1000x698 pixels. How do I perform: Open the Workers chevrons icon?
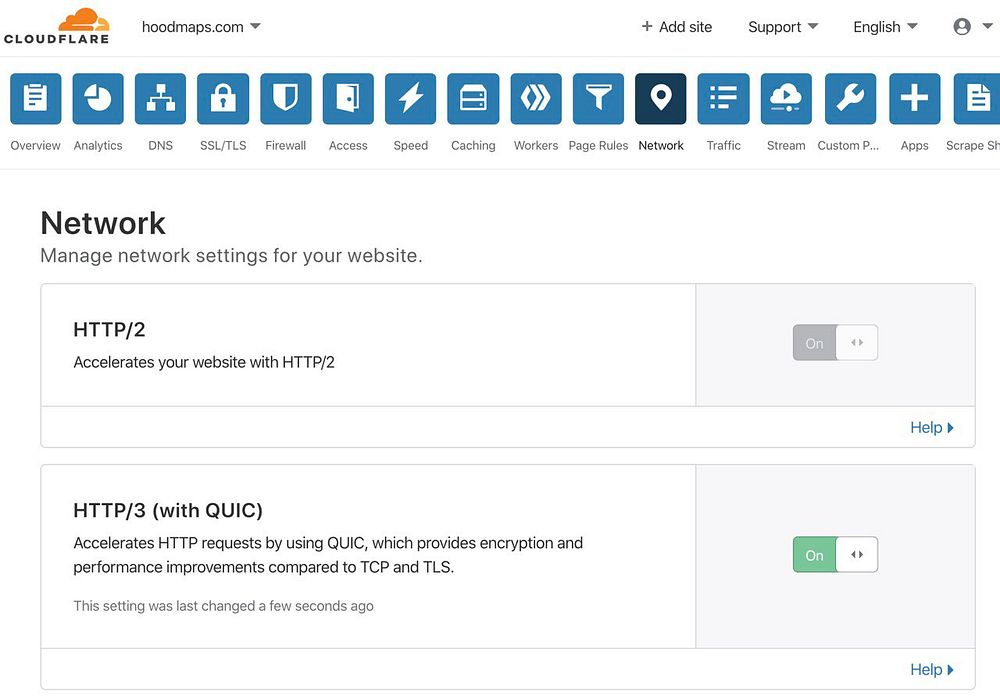[536, 98]
